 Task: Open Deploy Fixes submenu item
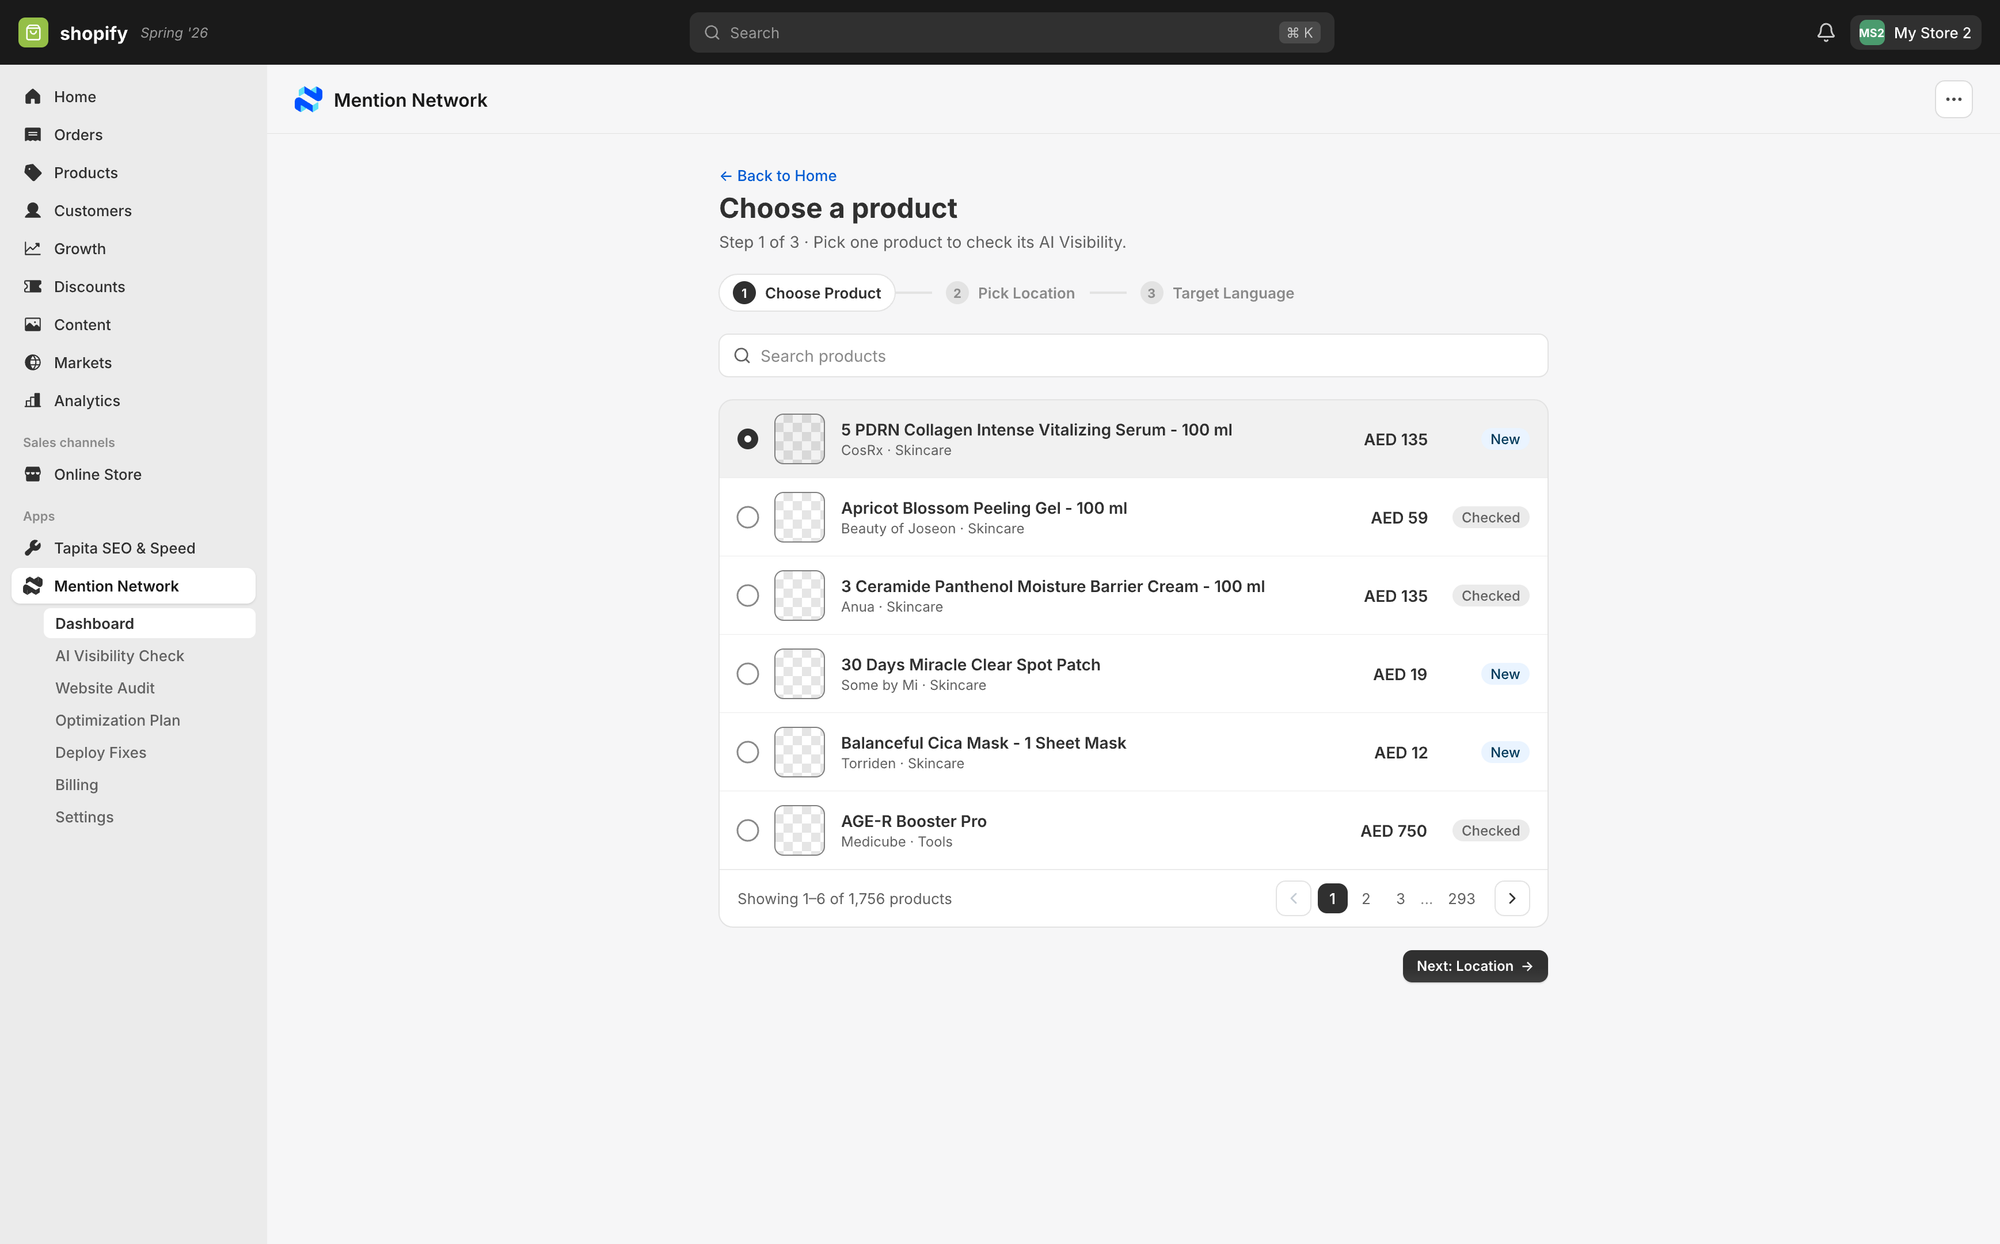(101, 753)
